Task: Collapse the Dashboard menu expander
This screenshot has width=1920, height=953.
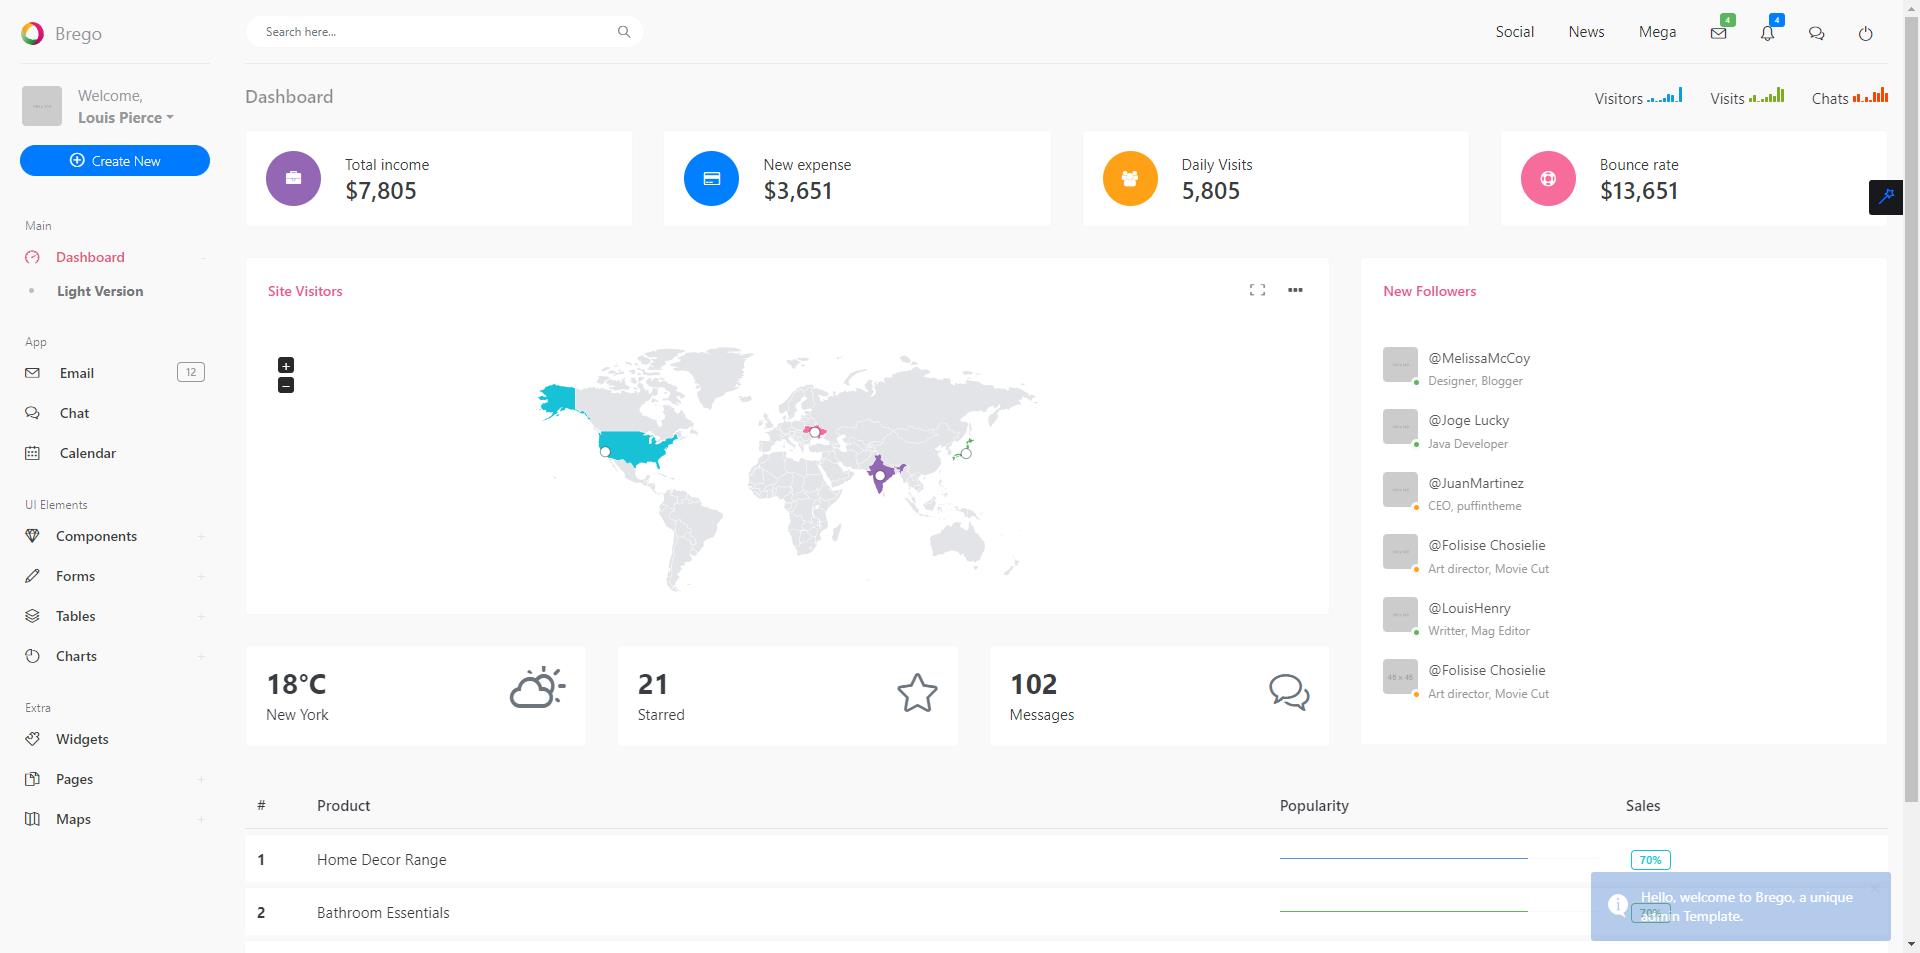Action: coord(201,257)
